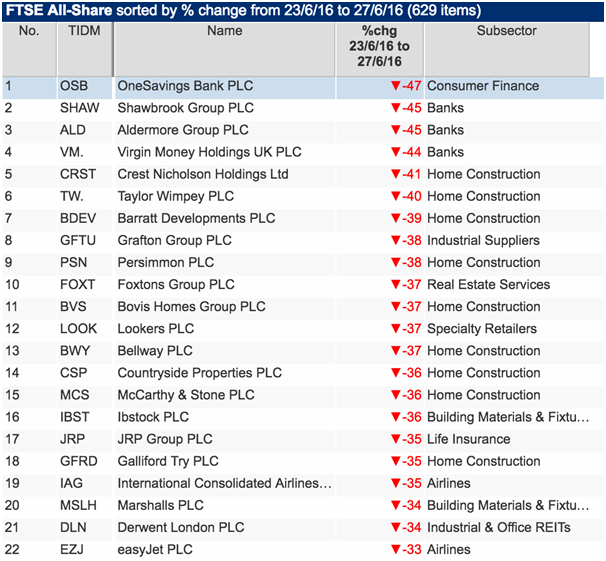
Task: Click Real Estate Services subsector cell
Action: [489, 284]
